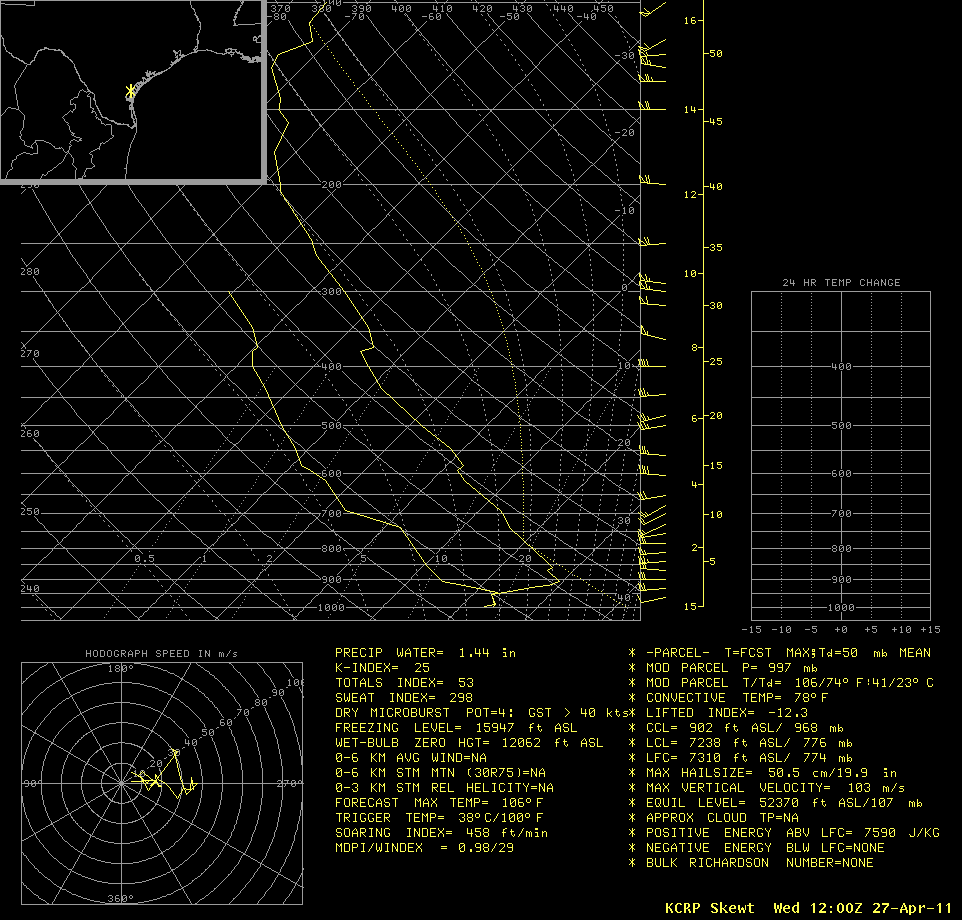Select the "90°" label on the hodograph

coord(31,784)
